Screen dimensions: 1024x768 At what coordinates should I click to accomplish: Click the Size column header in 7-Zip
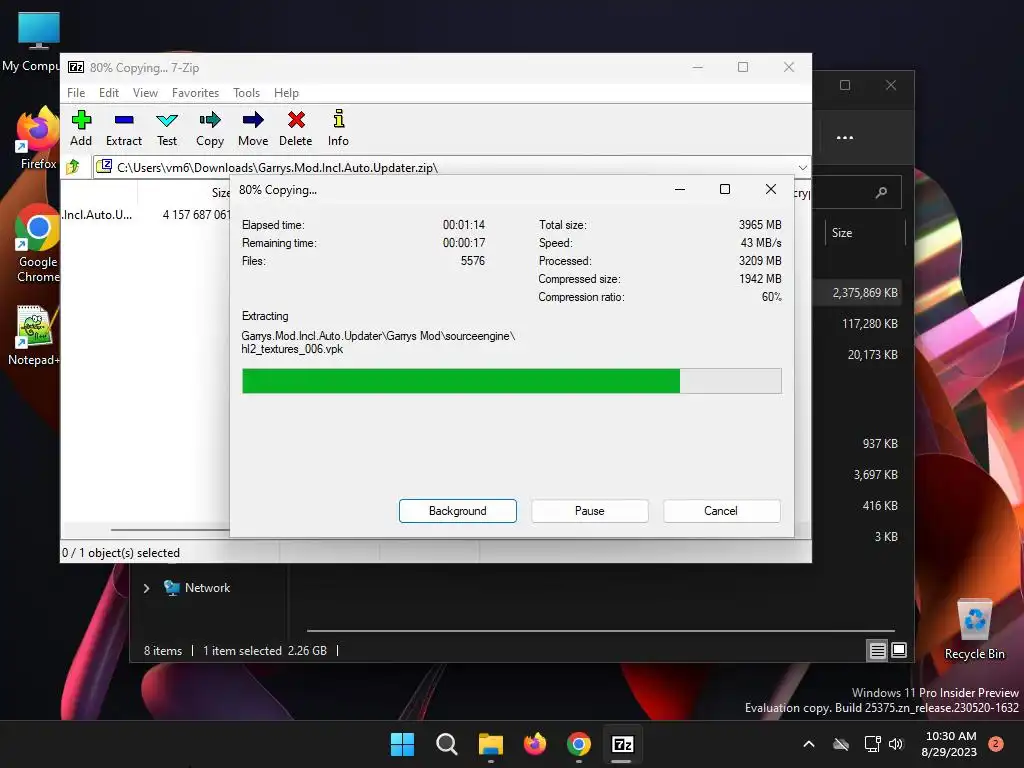(221, 193)
